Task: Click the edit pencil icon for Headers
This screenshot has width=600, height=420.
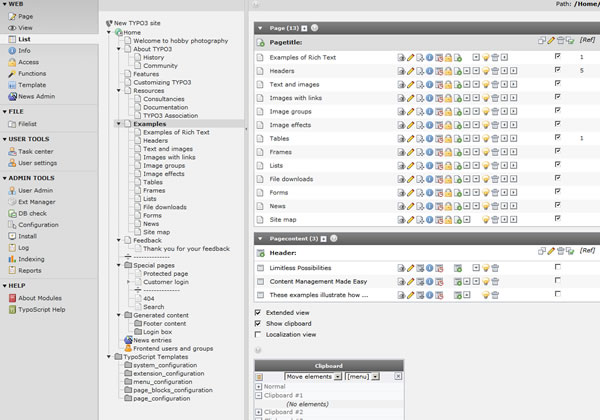Action: coord(410,72)
